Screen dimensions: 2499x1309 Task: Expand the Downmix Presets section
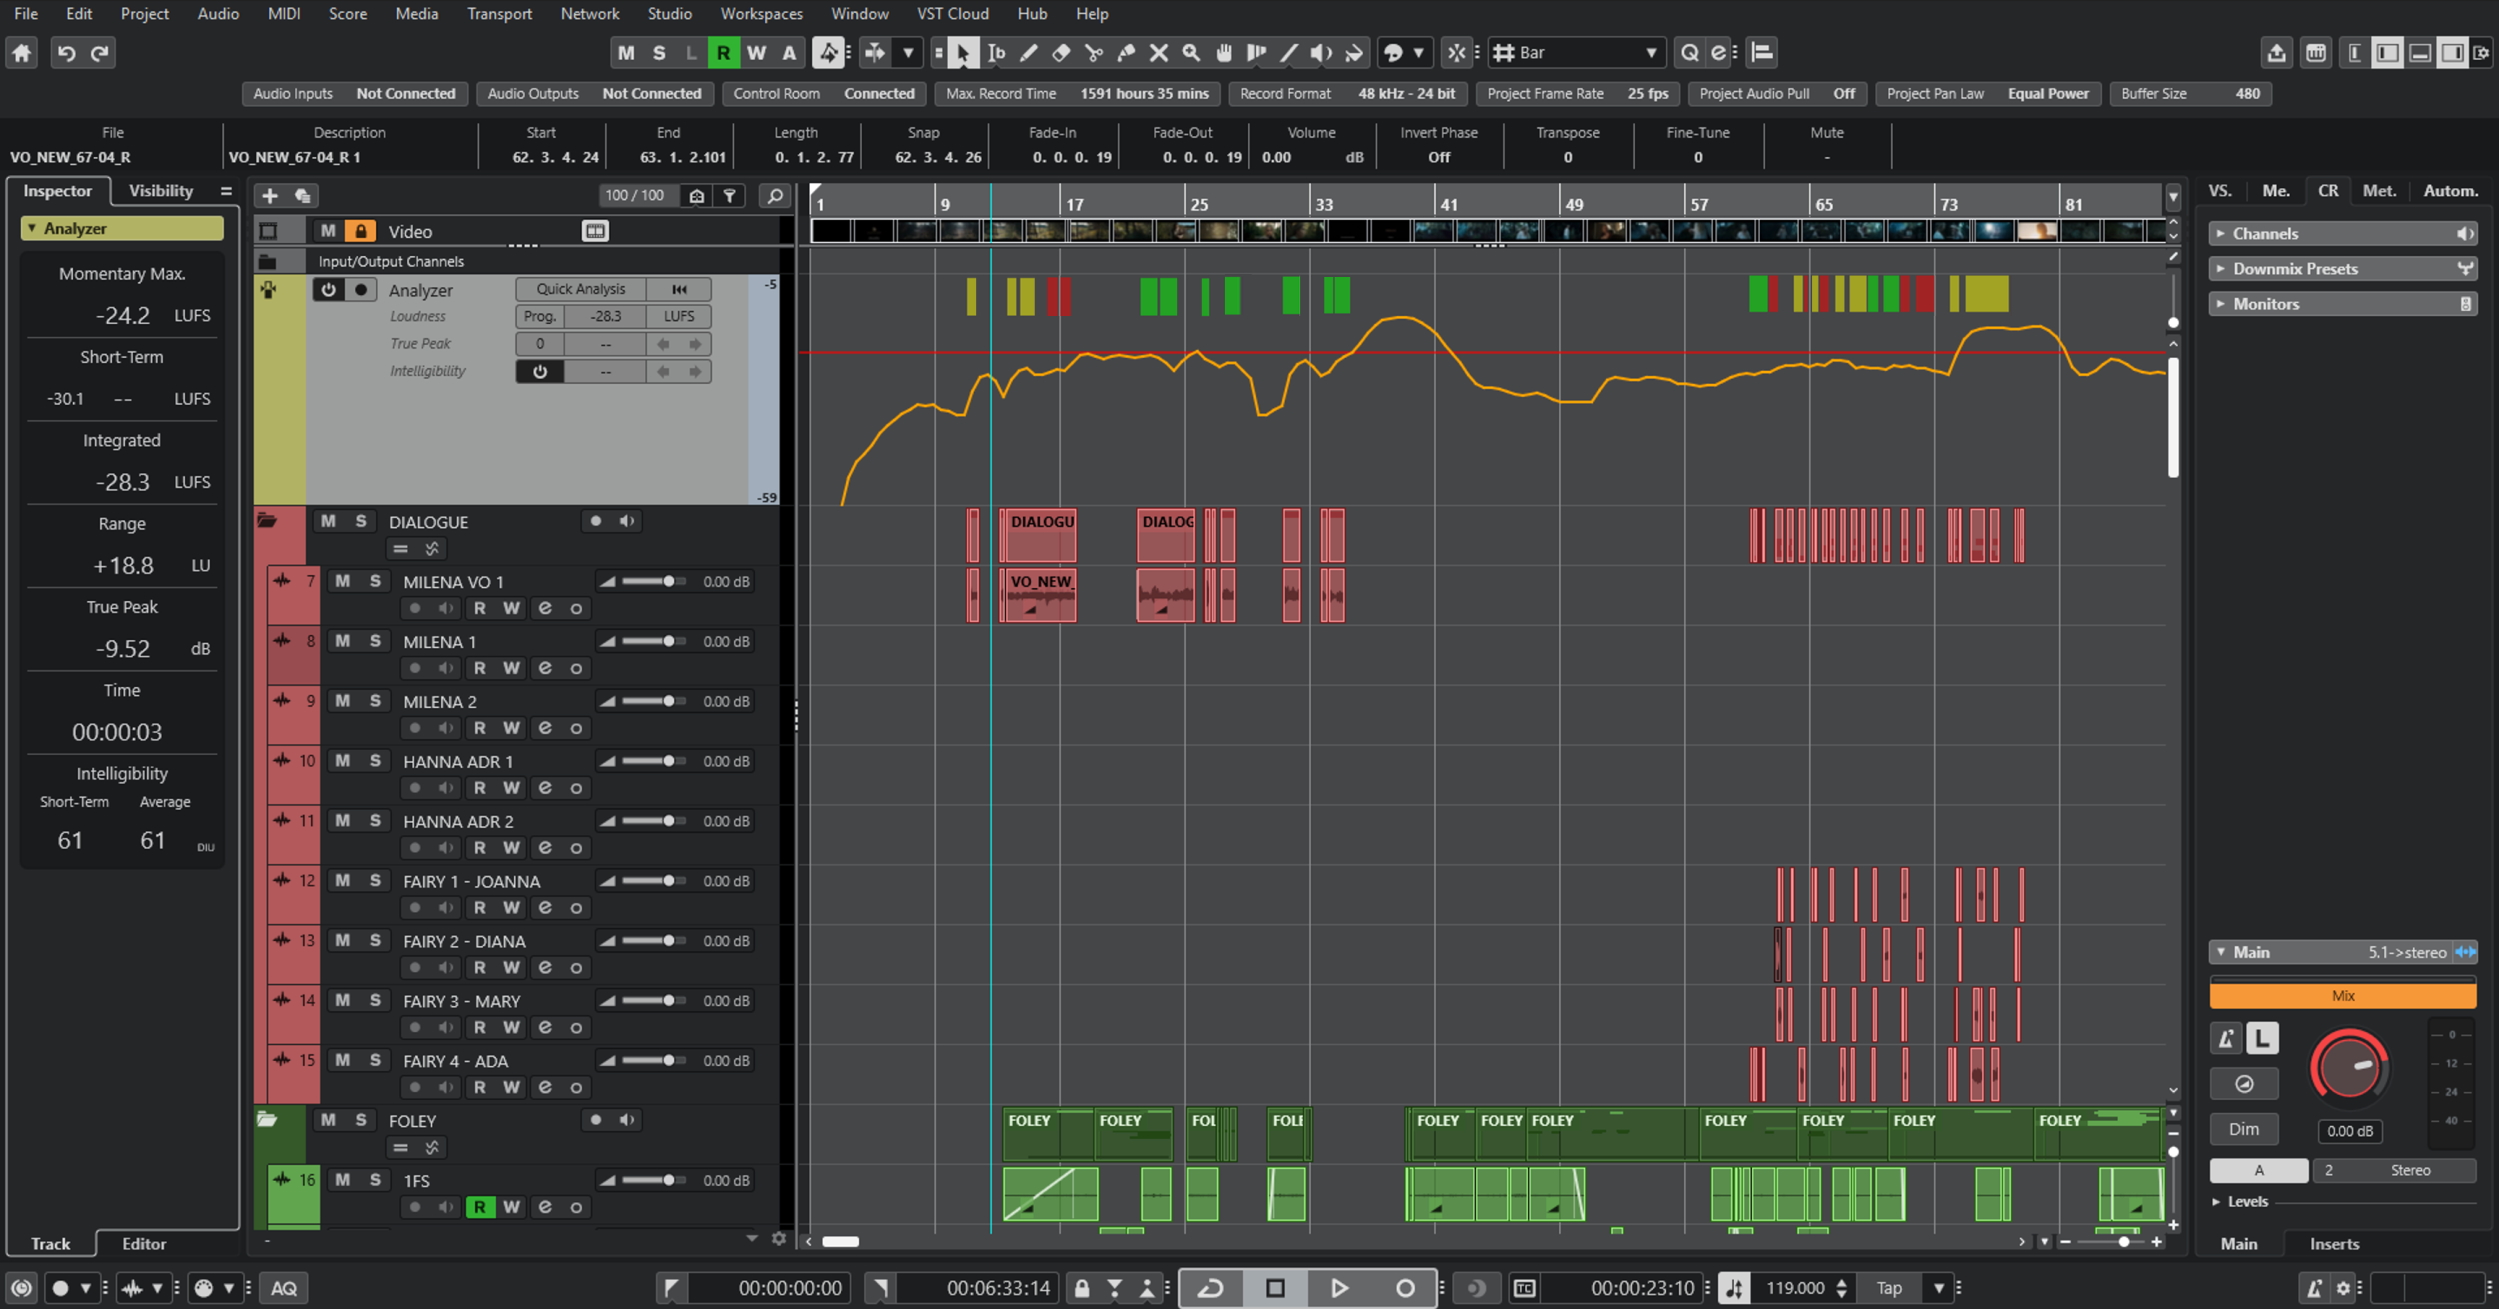2295,269
